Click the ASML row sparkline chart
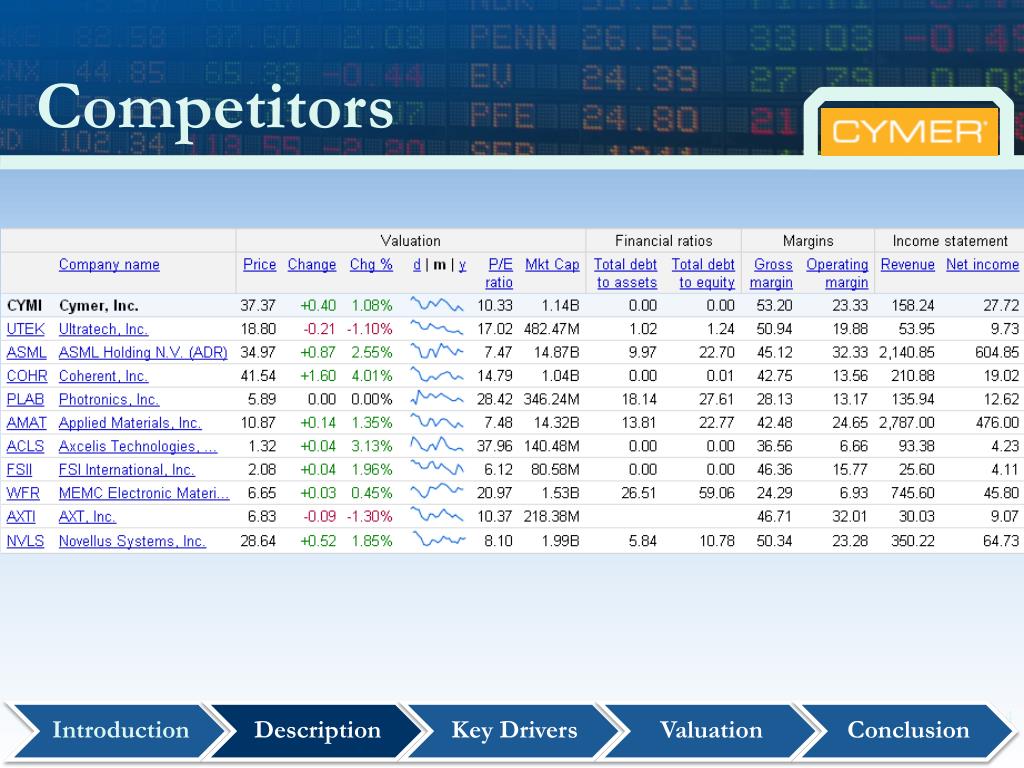The image size is (1024, 768). (437, 351)
